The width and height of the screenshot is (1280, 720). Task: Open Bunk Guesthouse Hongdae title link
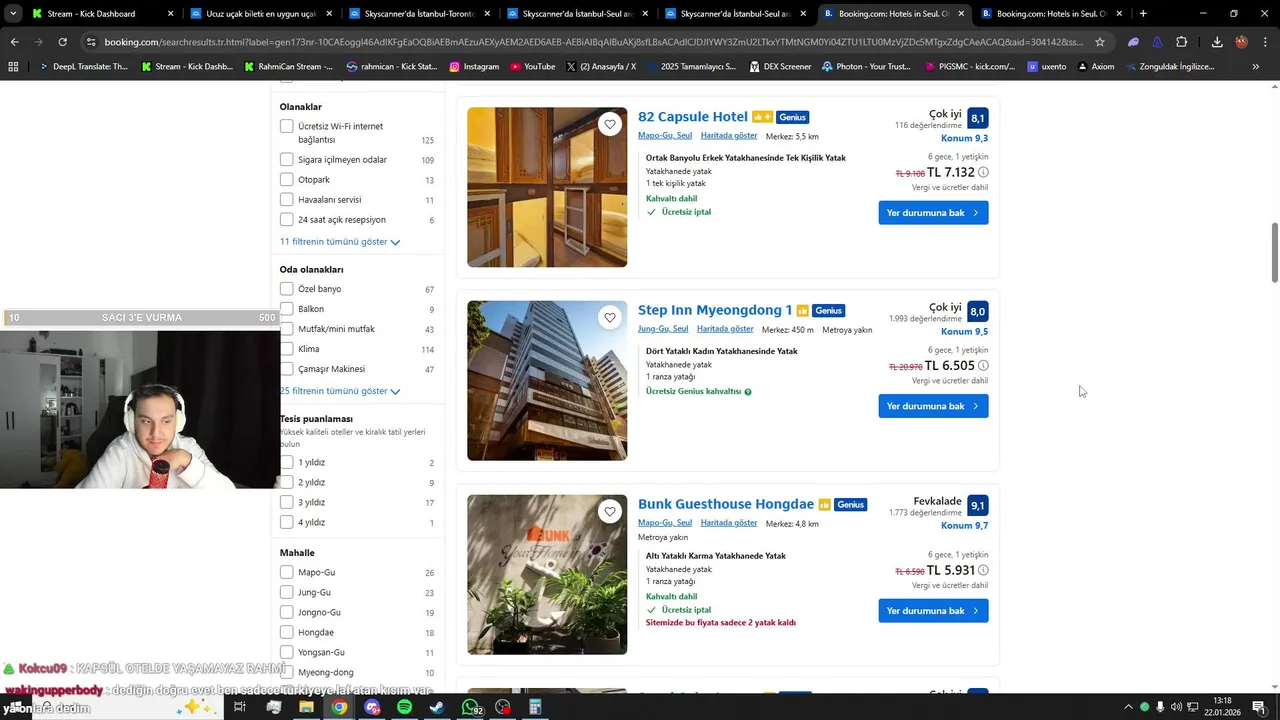pos(726,504)
